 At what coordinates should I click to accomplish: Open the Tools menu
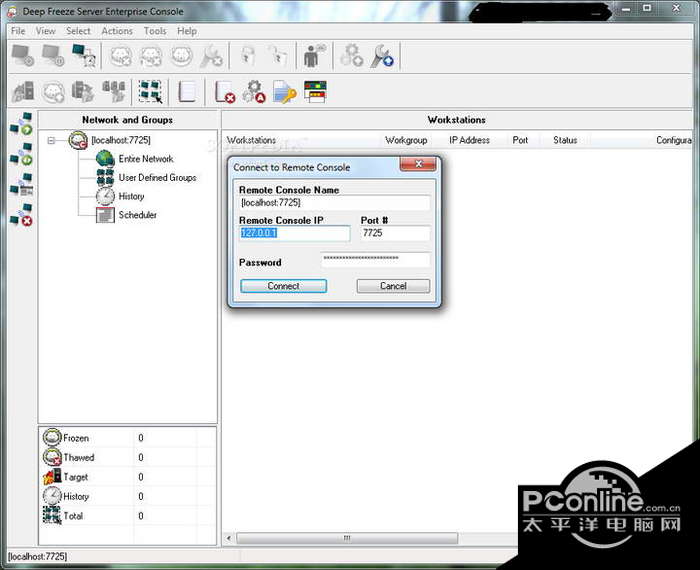(155, 31)
